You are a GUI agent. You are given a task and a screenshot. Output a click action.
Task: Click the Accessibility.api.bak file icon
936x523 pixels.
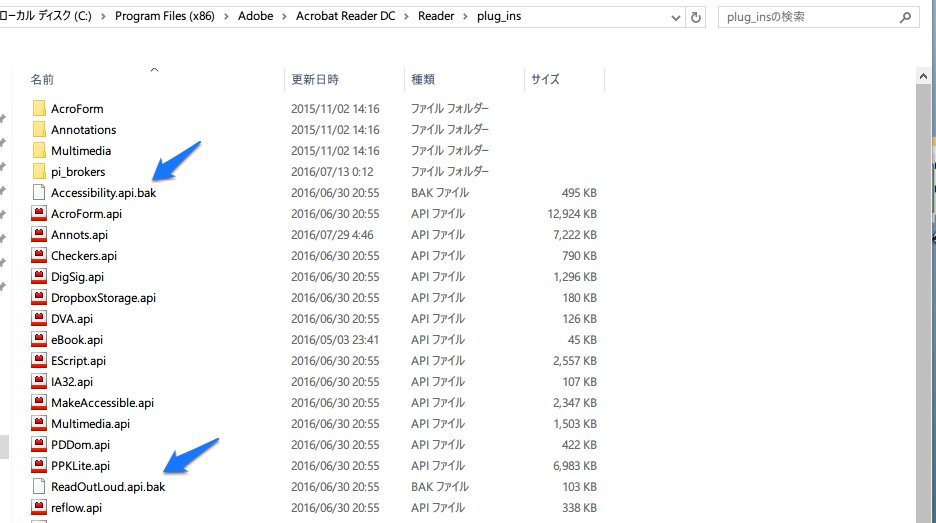coord(39,192)
